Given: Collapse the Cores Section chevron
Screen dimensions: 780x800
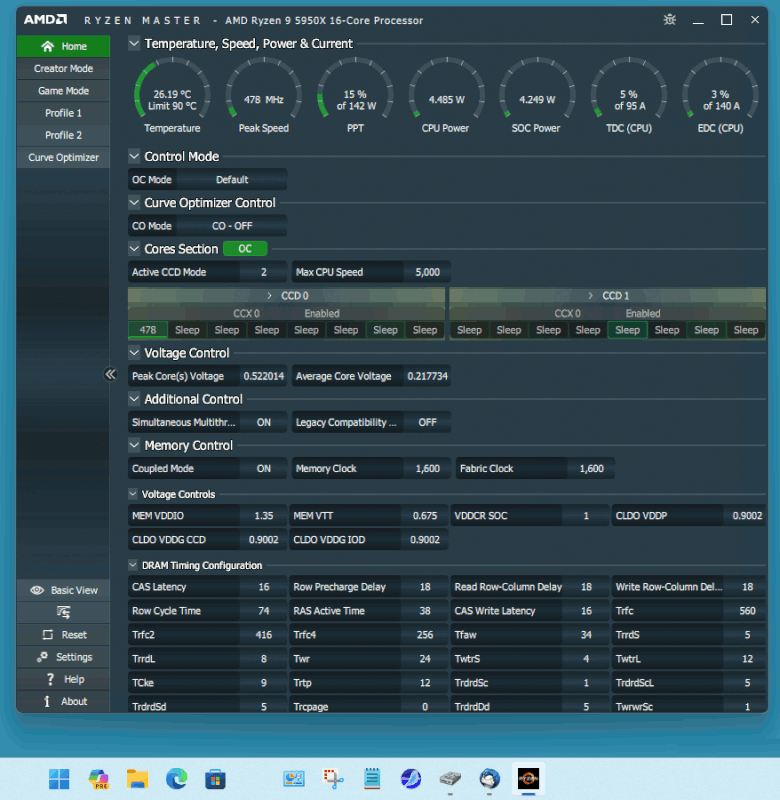Looking at the screenshot, I should 134,248.
